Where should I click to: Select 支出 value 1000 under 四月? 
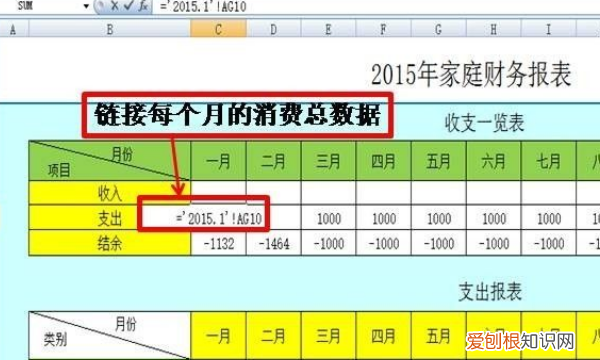point(383,218)
